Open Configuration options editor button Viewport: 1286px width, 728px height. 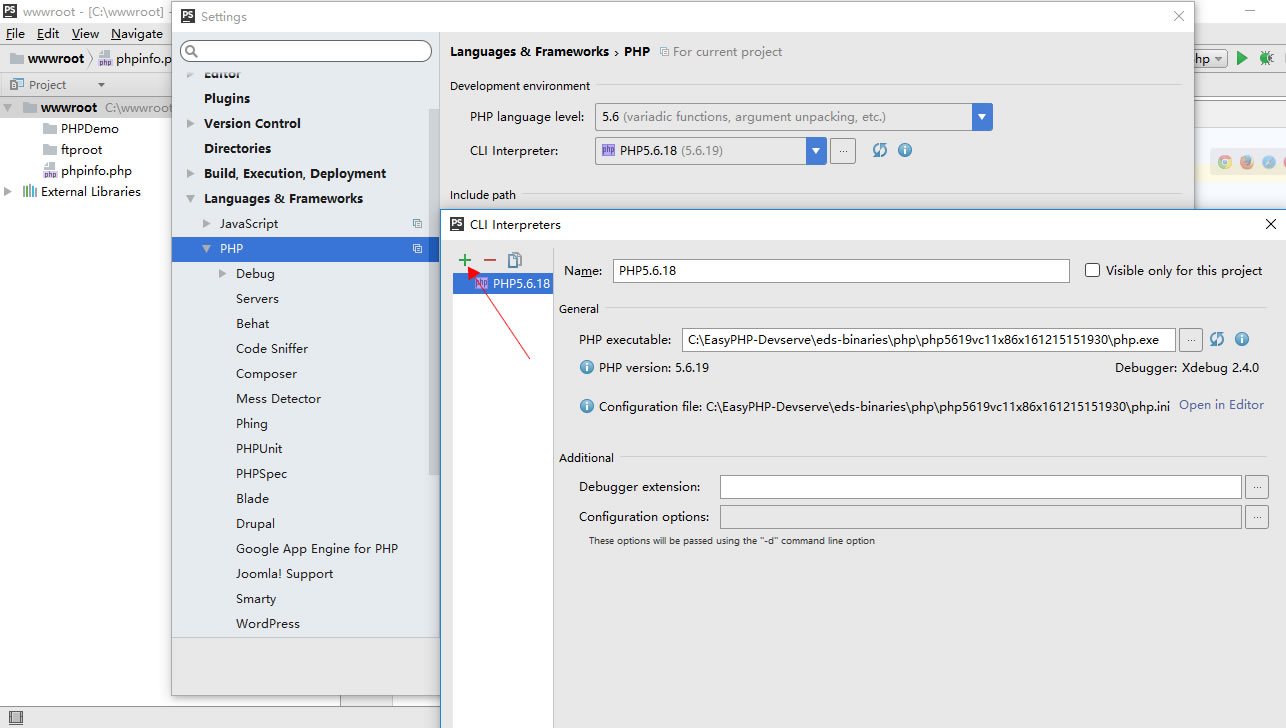[1257, 517]
